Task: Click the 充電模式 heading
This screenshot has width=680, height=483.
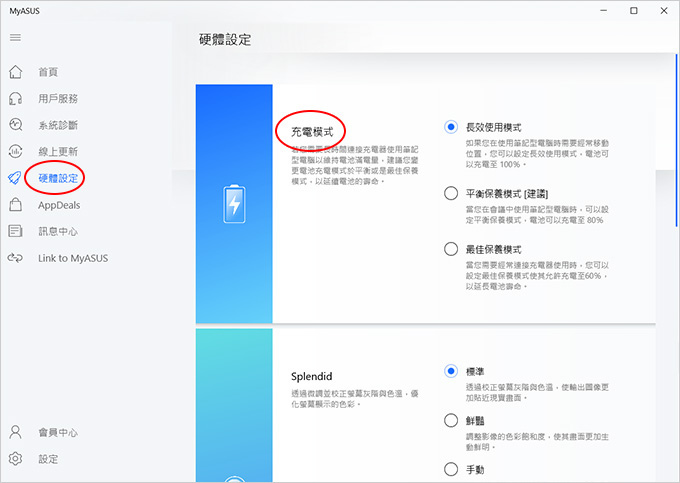Action: point(312,132)
